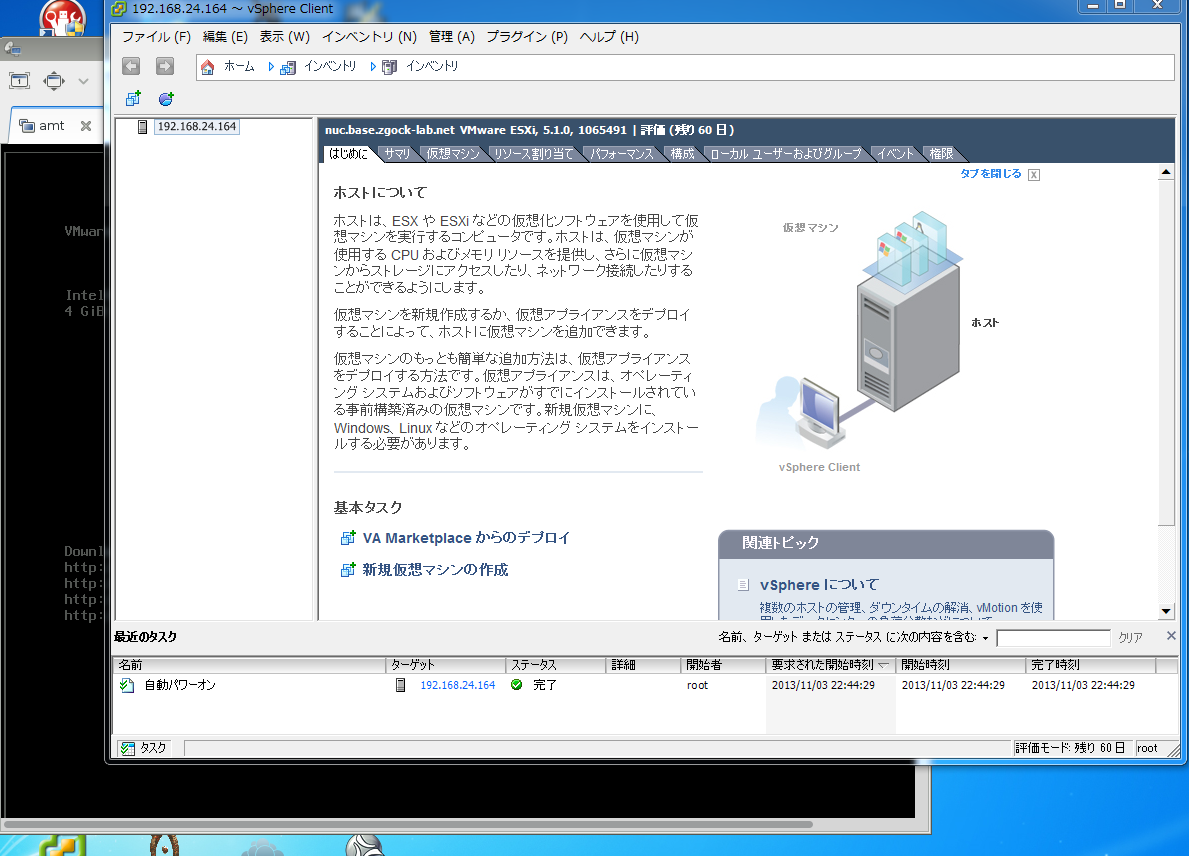This screenshot has width=1189, height=856.
Task: Switch to the サマリ tab
Action: coord(397,154)
